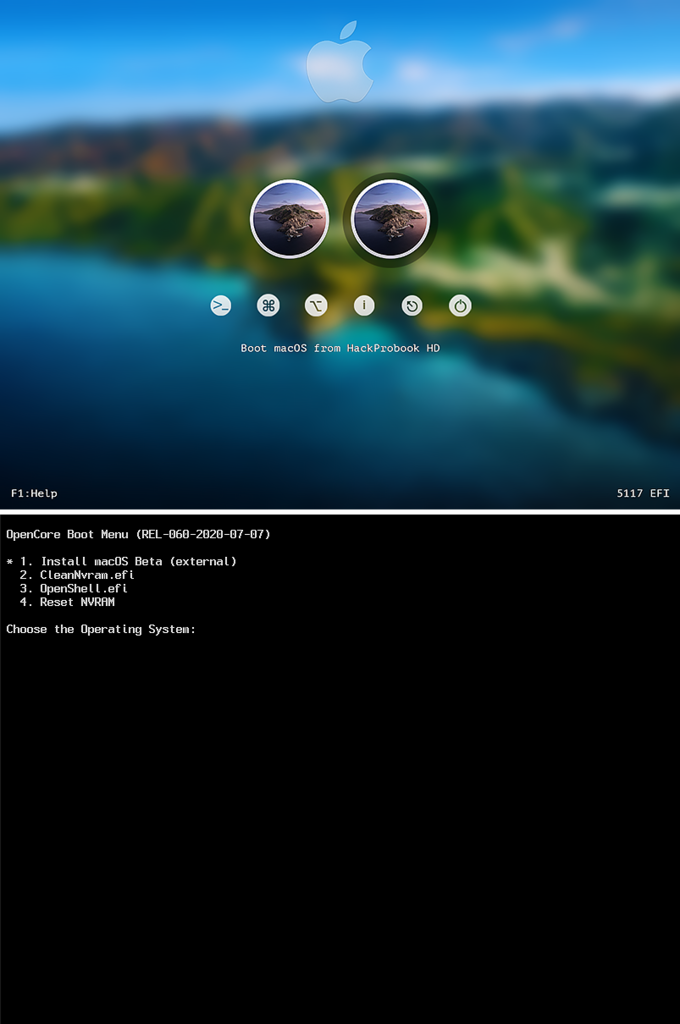
Task: Open the info (i) icon
Action: 364,306
